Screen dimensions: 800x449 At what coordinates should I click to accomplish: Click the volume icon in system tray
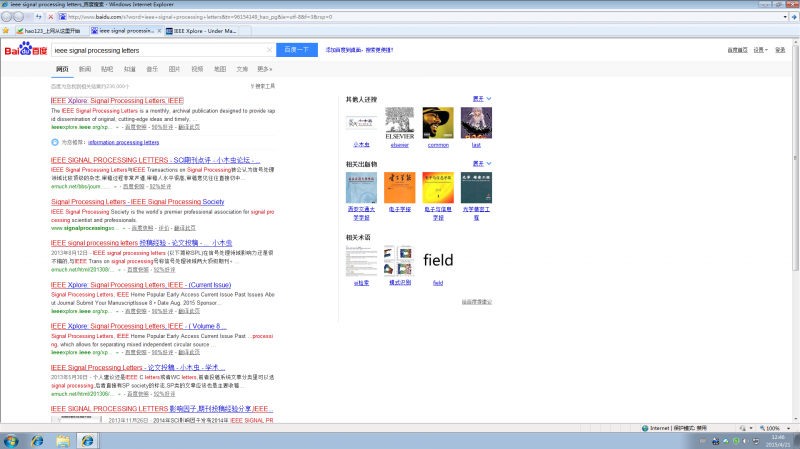745,441
